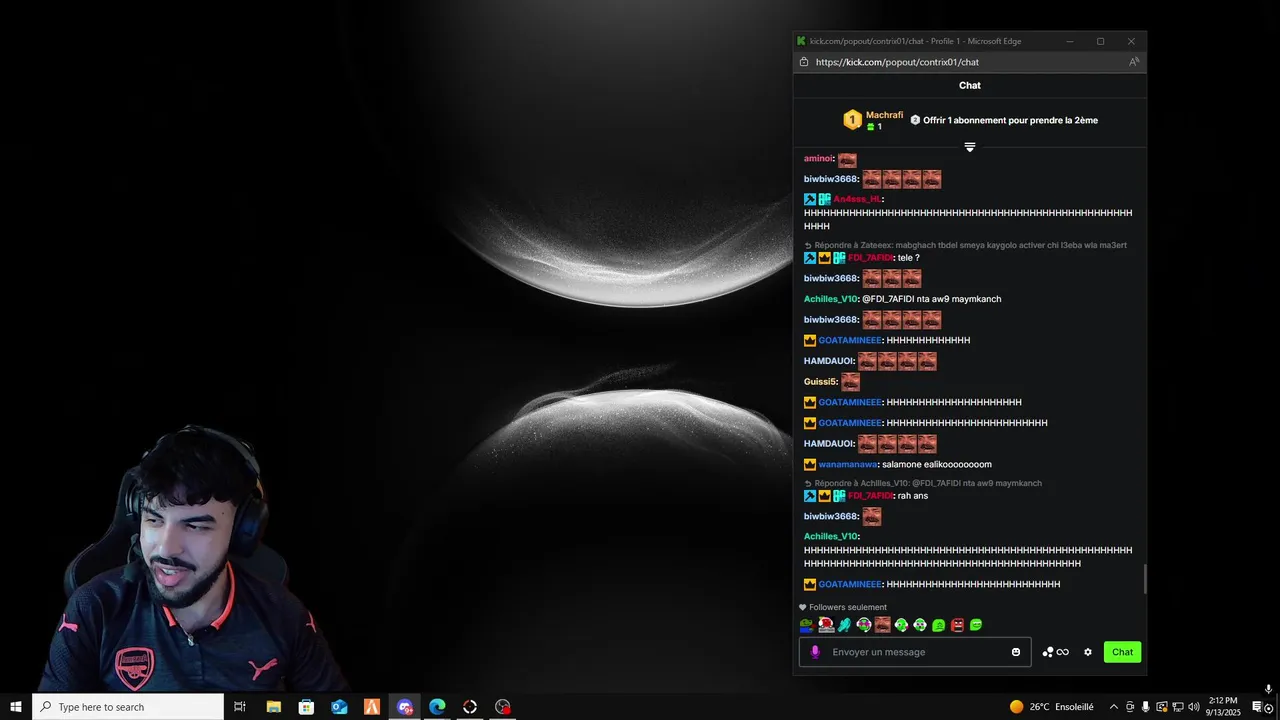Click the 'rah ans' message text
The image size is (1280, 720).
913,496
